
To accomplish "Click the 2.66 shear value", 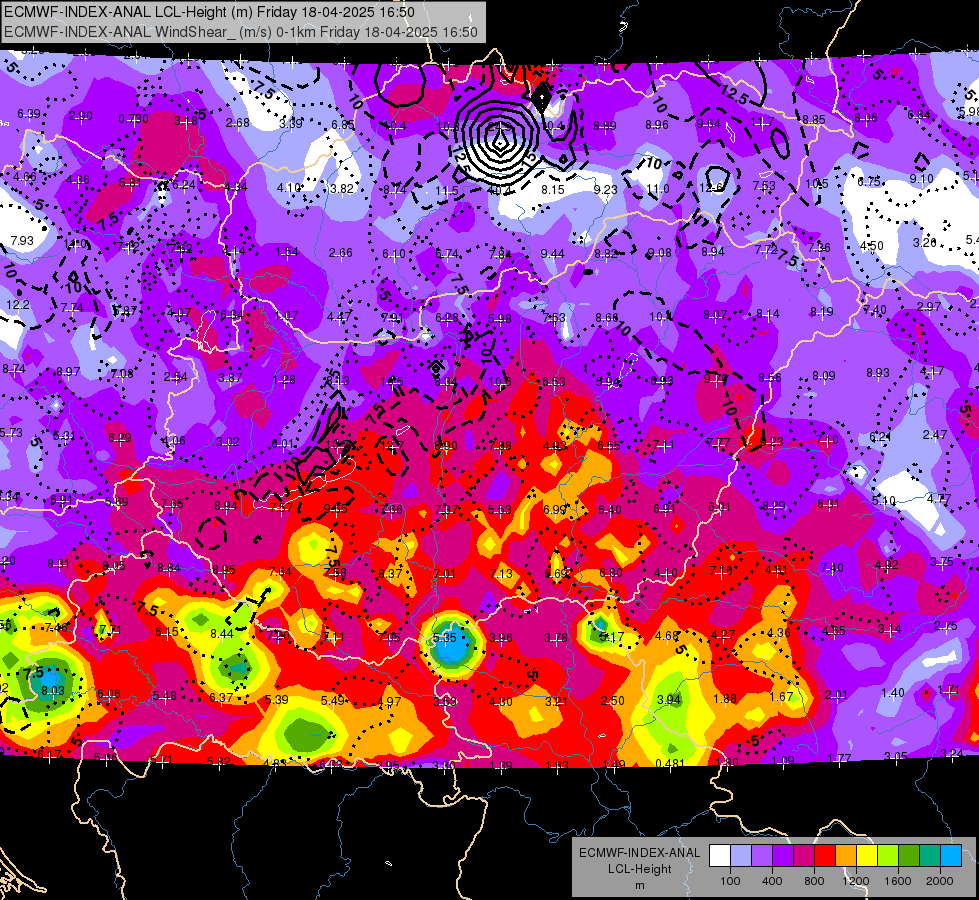I will [341, 253].
